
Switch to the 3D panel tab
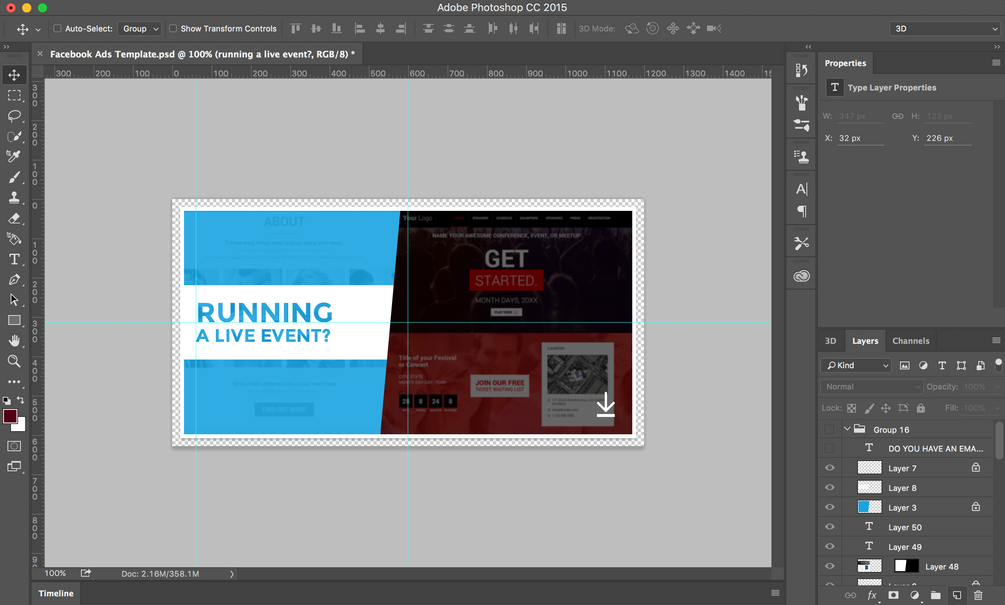click(x=831, y=340)
